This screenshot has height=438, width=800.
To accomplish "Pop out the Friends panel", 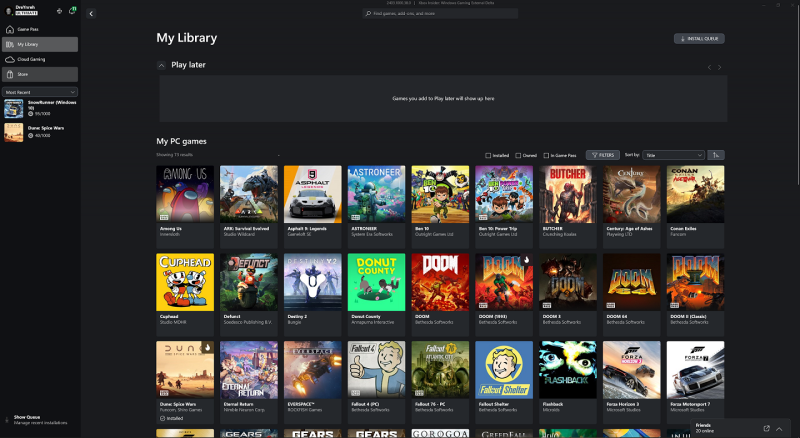I will coord(766,428).
